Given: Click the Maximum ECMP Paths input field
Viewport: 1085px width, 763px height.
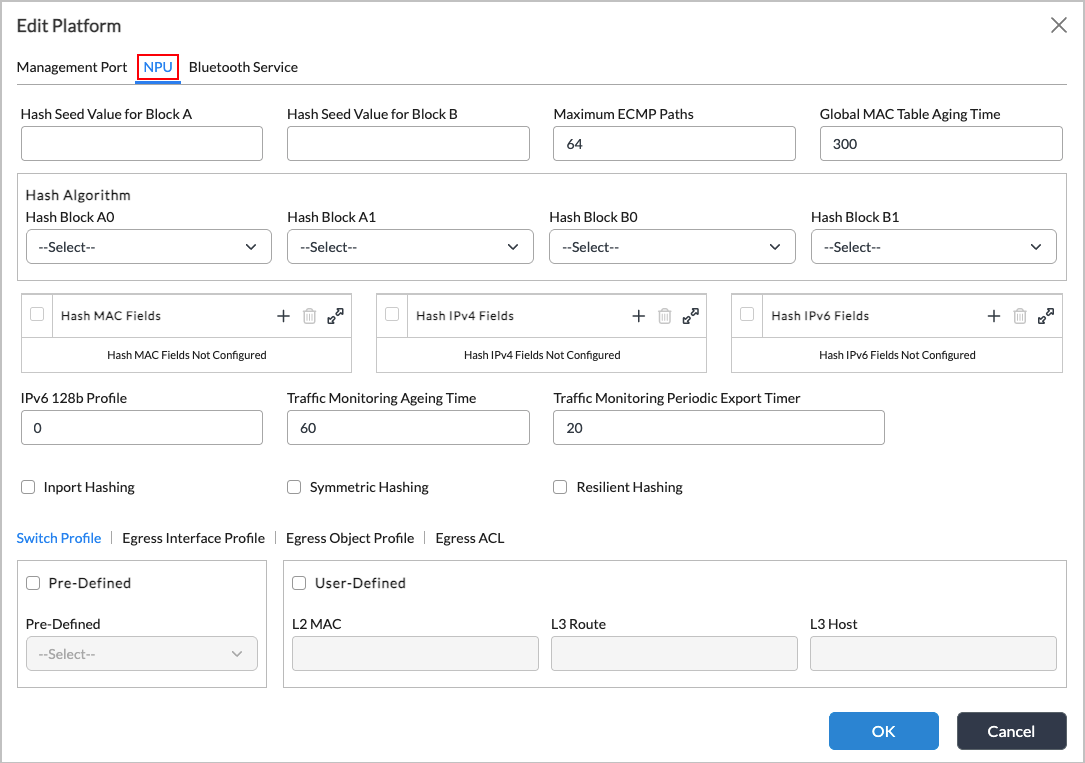Looking at the screenshot, I should tap(674, 144).
